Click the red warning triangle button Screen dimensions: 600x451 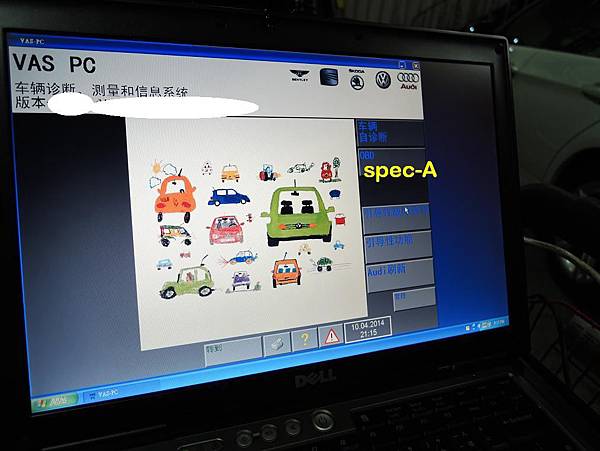pyautogui.click(x=331, y=336)
